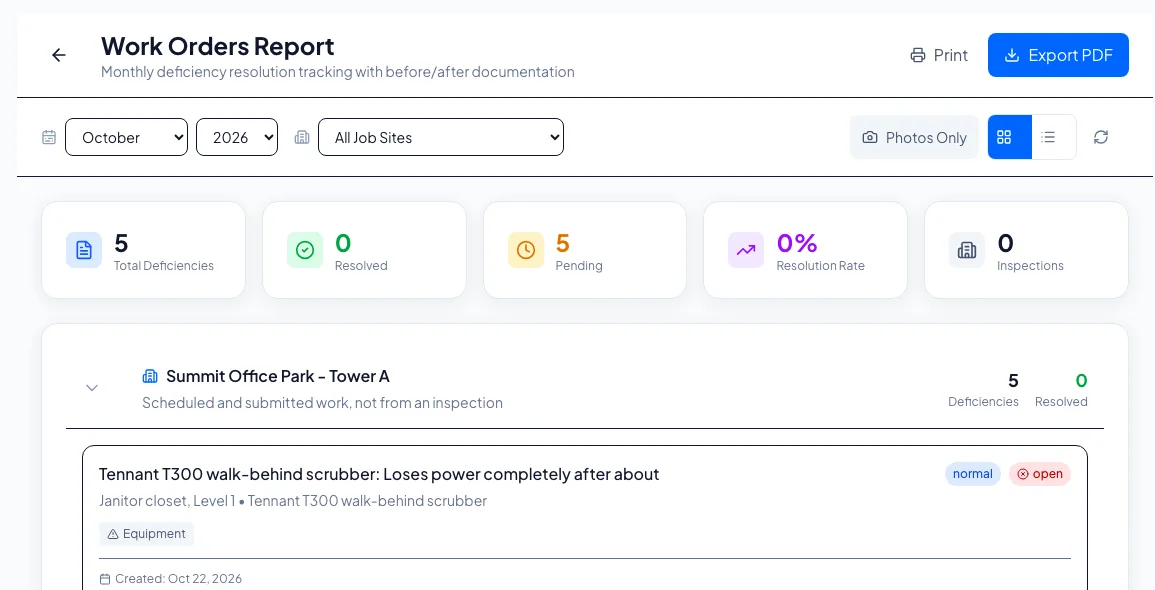1155x590 pixels.
Task: Click the Resolution Rate trend icon
Action: click(746, 250)
